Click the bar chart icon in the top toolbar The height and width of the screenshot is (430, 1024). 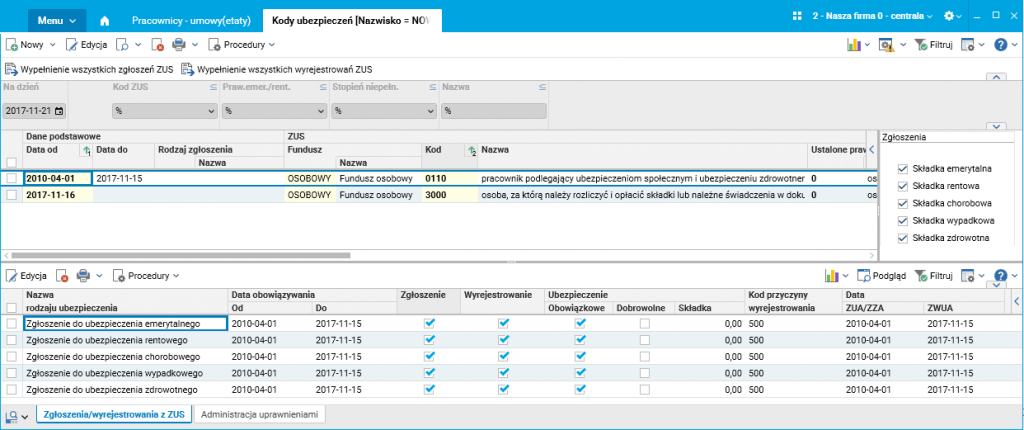pyautogui.click(x=854, y=45)
